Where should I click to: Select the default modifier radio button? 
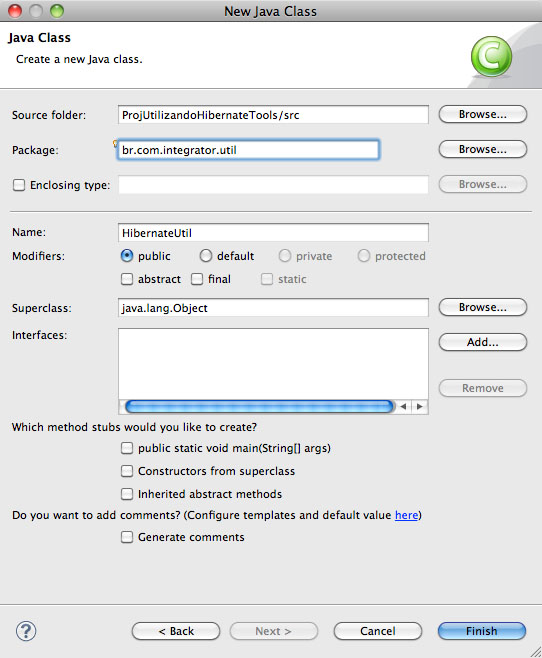coord(206,256)
